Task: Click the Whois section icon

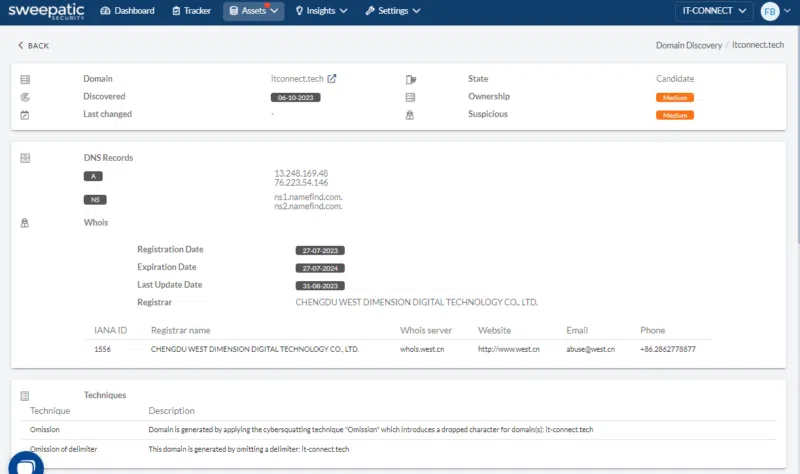Action: (x=24, y=223)
